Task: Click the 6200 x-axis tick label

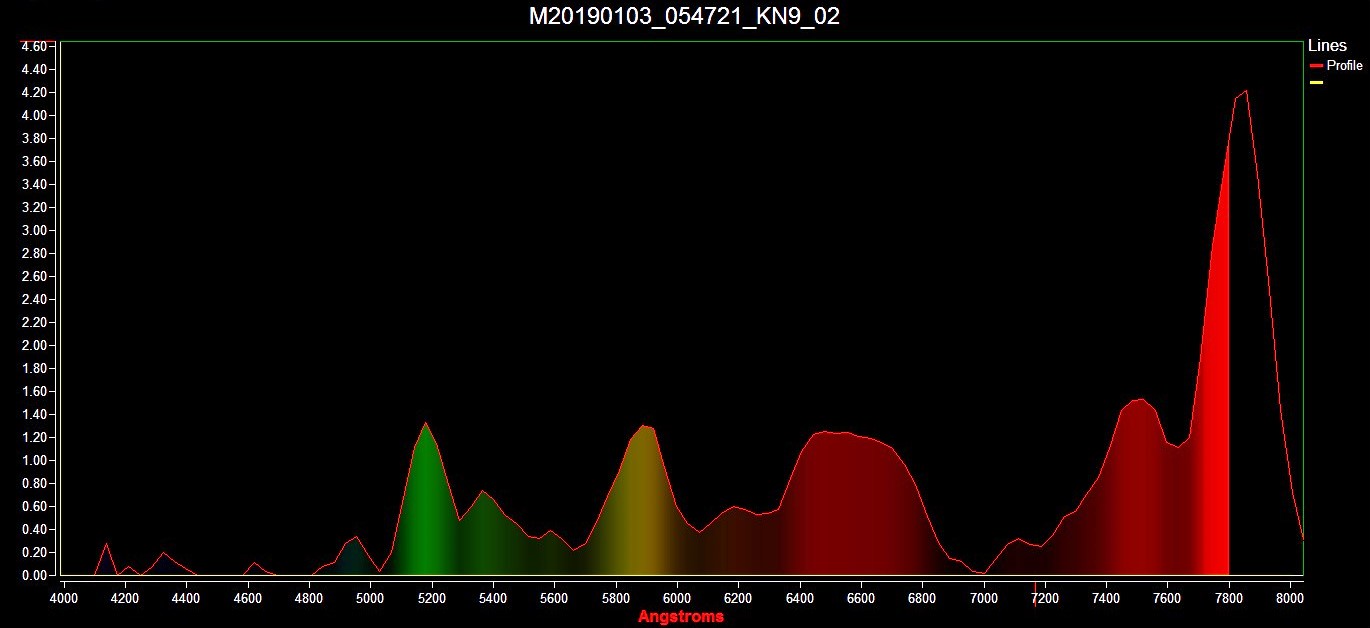Action: click(738, 599)
